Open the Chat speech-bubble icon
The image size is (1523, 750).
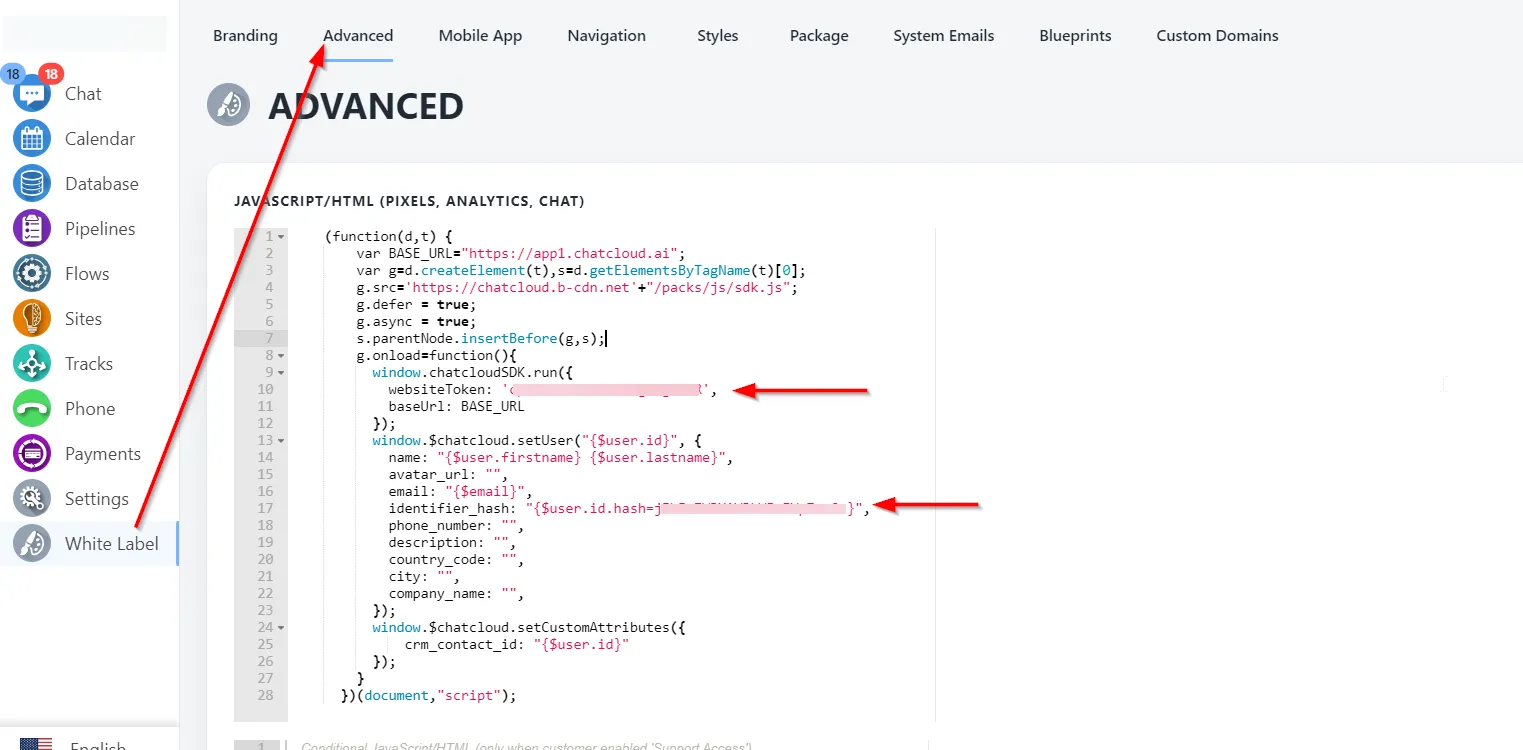pos(32,94)
